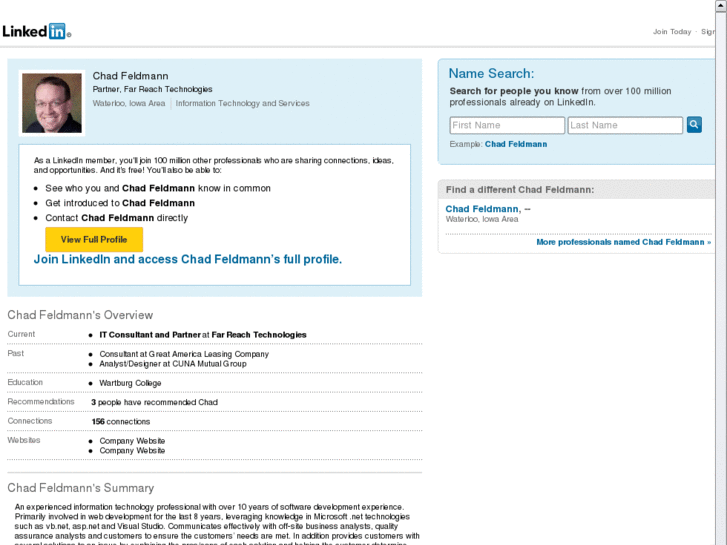Click the blue search magnifier button
The image size is (727, 545).
coord(694,125)
